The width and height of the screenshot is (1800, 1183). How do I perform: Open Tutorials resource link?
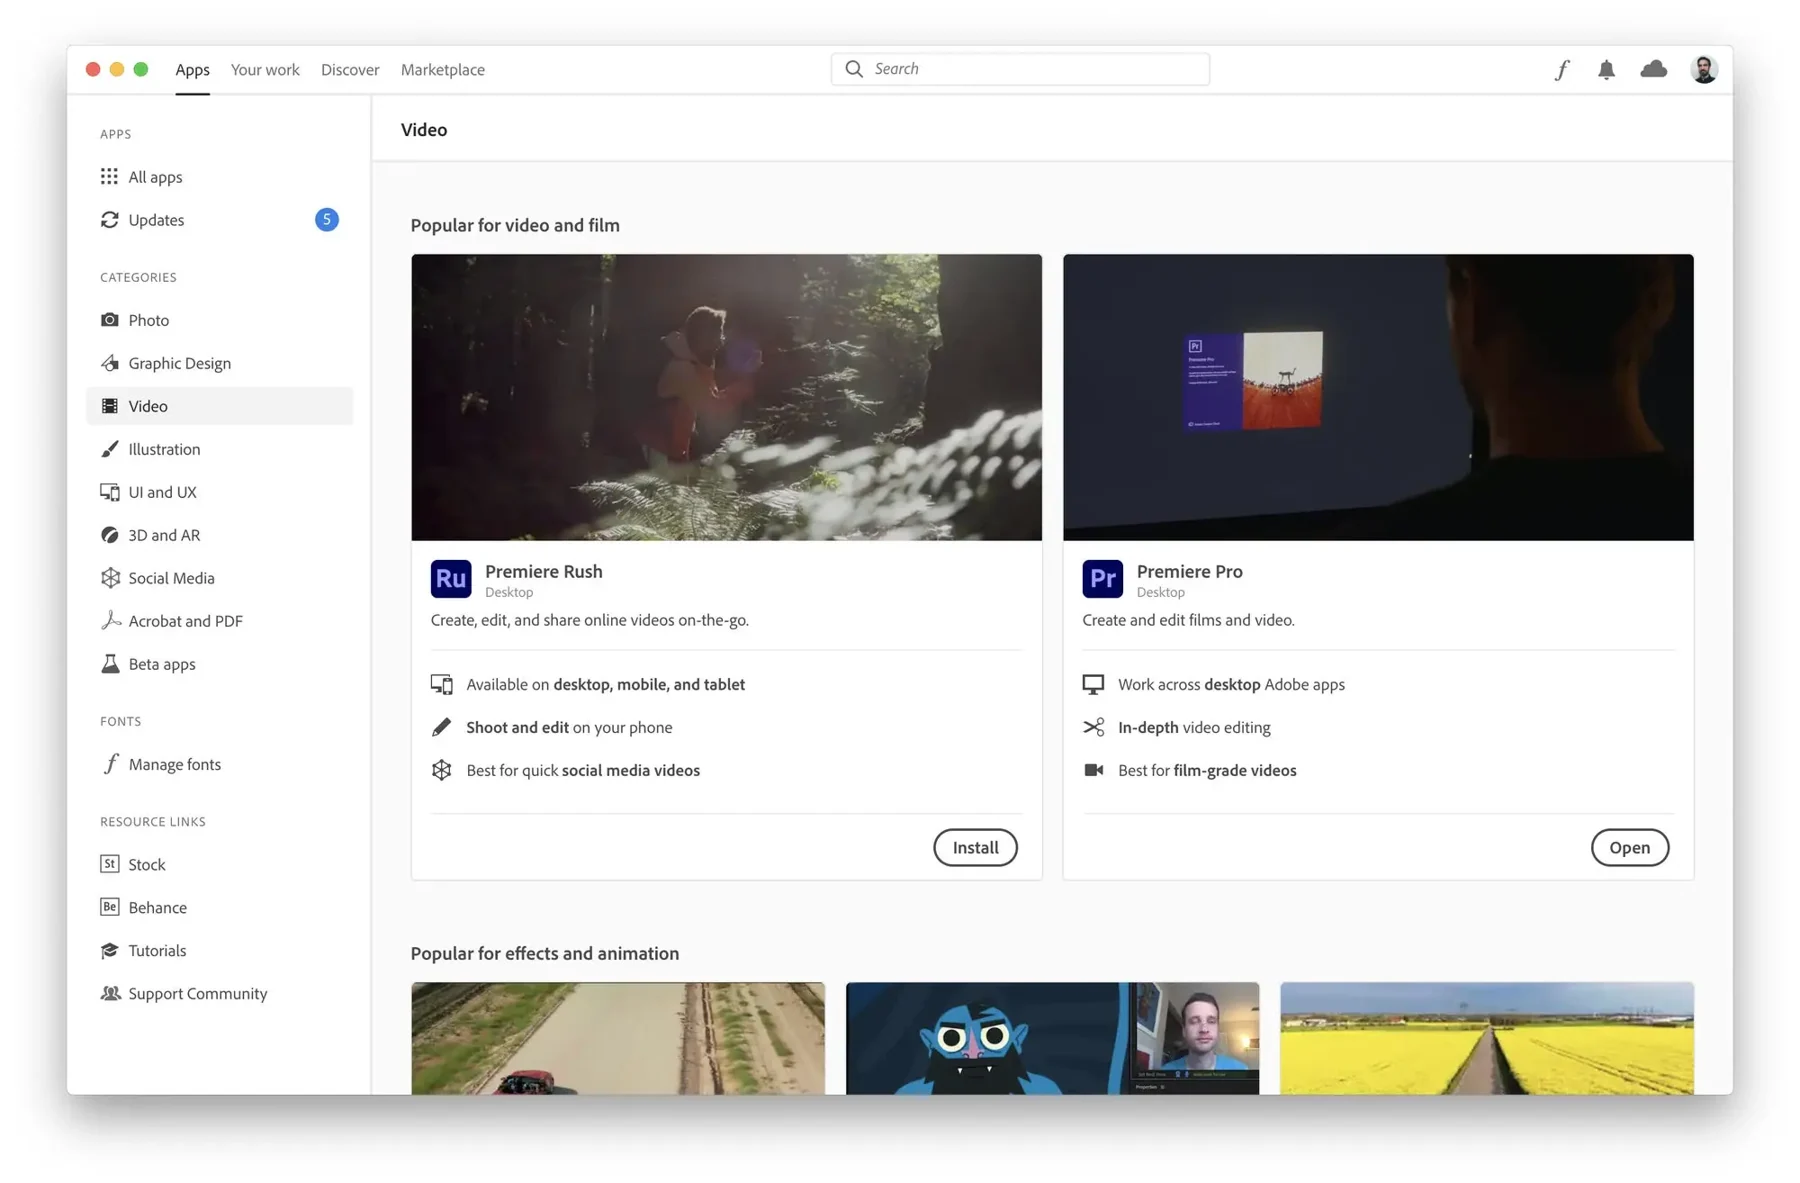point(157,950)
